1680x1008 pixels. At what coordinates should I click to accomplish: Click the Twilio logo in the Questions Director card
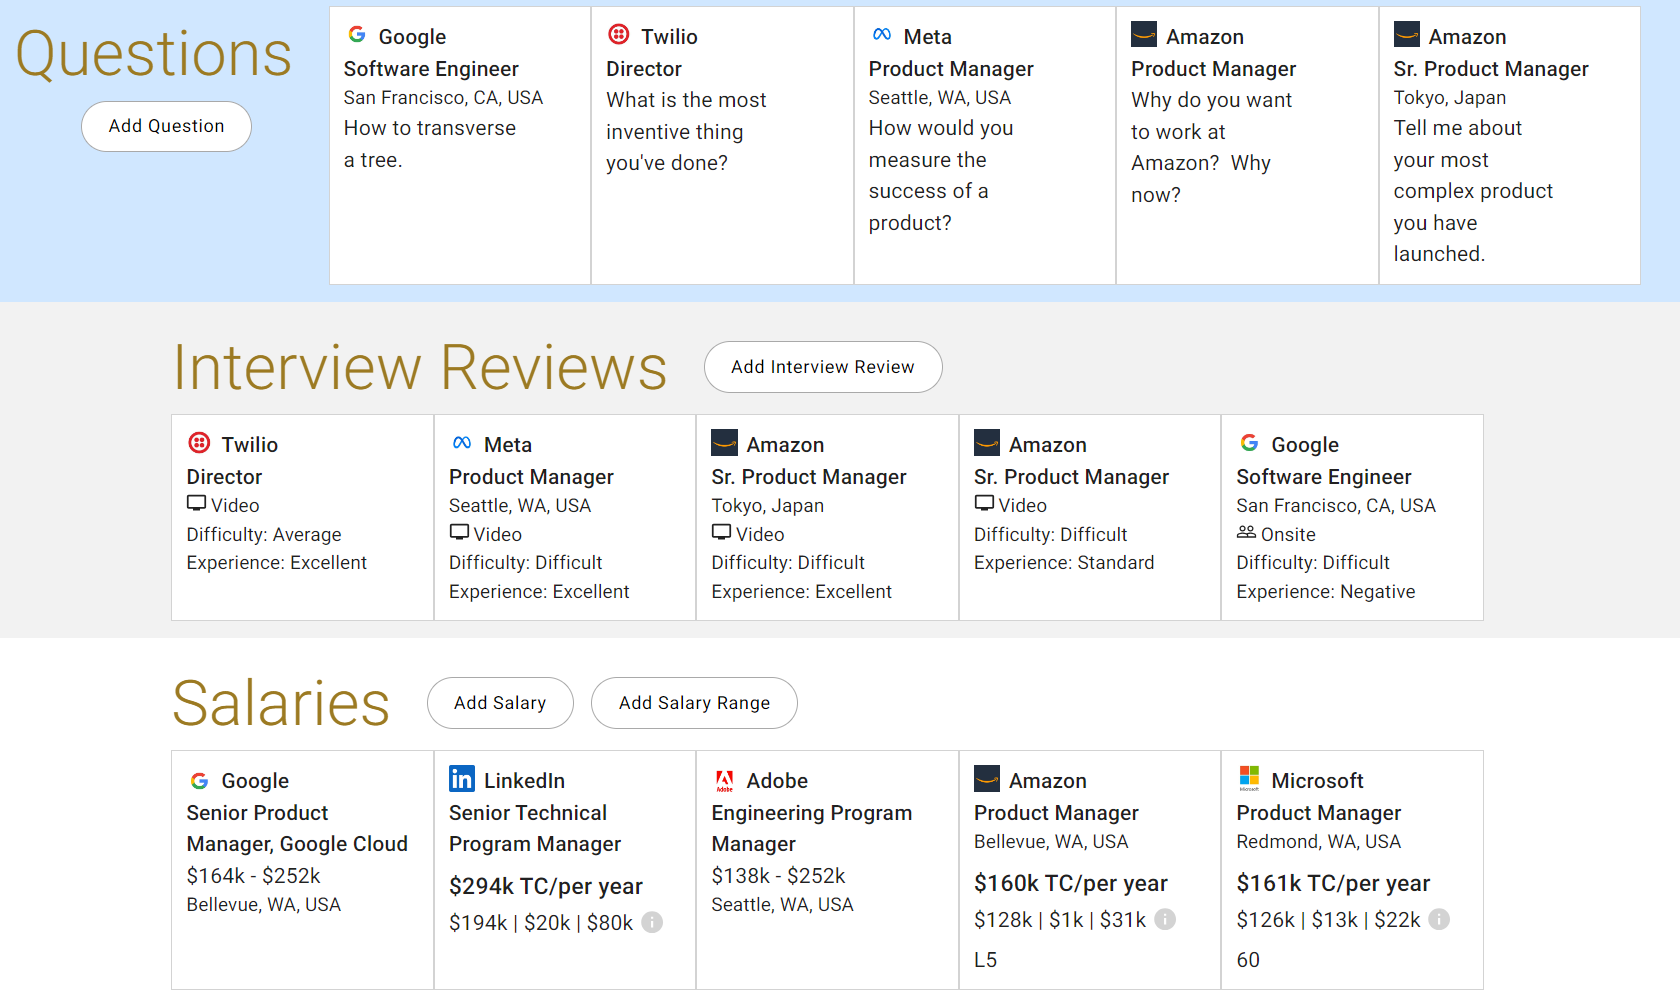coord(619,35)
